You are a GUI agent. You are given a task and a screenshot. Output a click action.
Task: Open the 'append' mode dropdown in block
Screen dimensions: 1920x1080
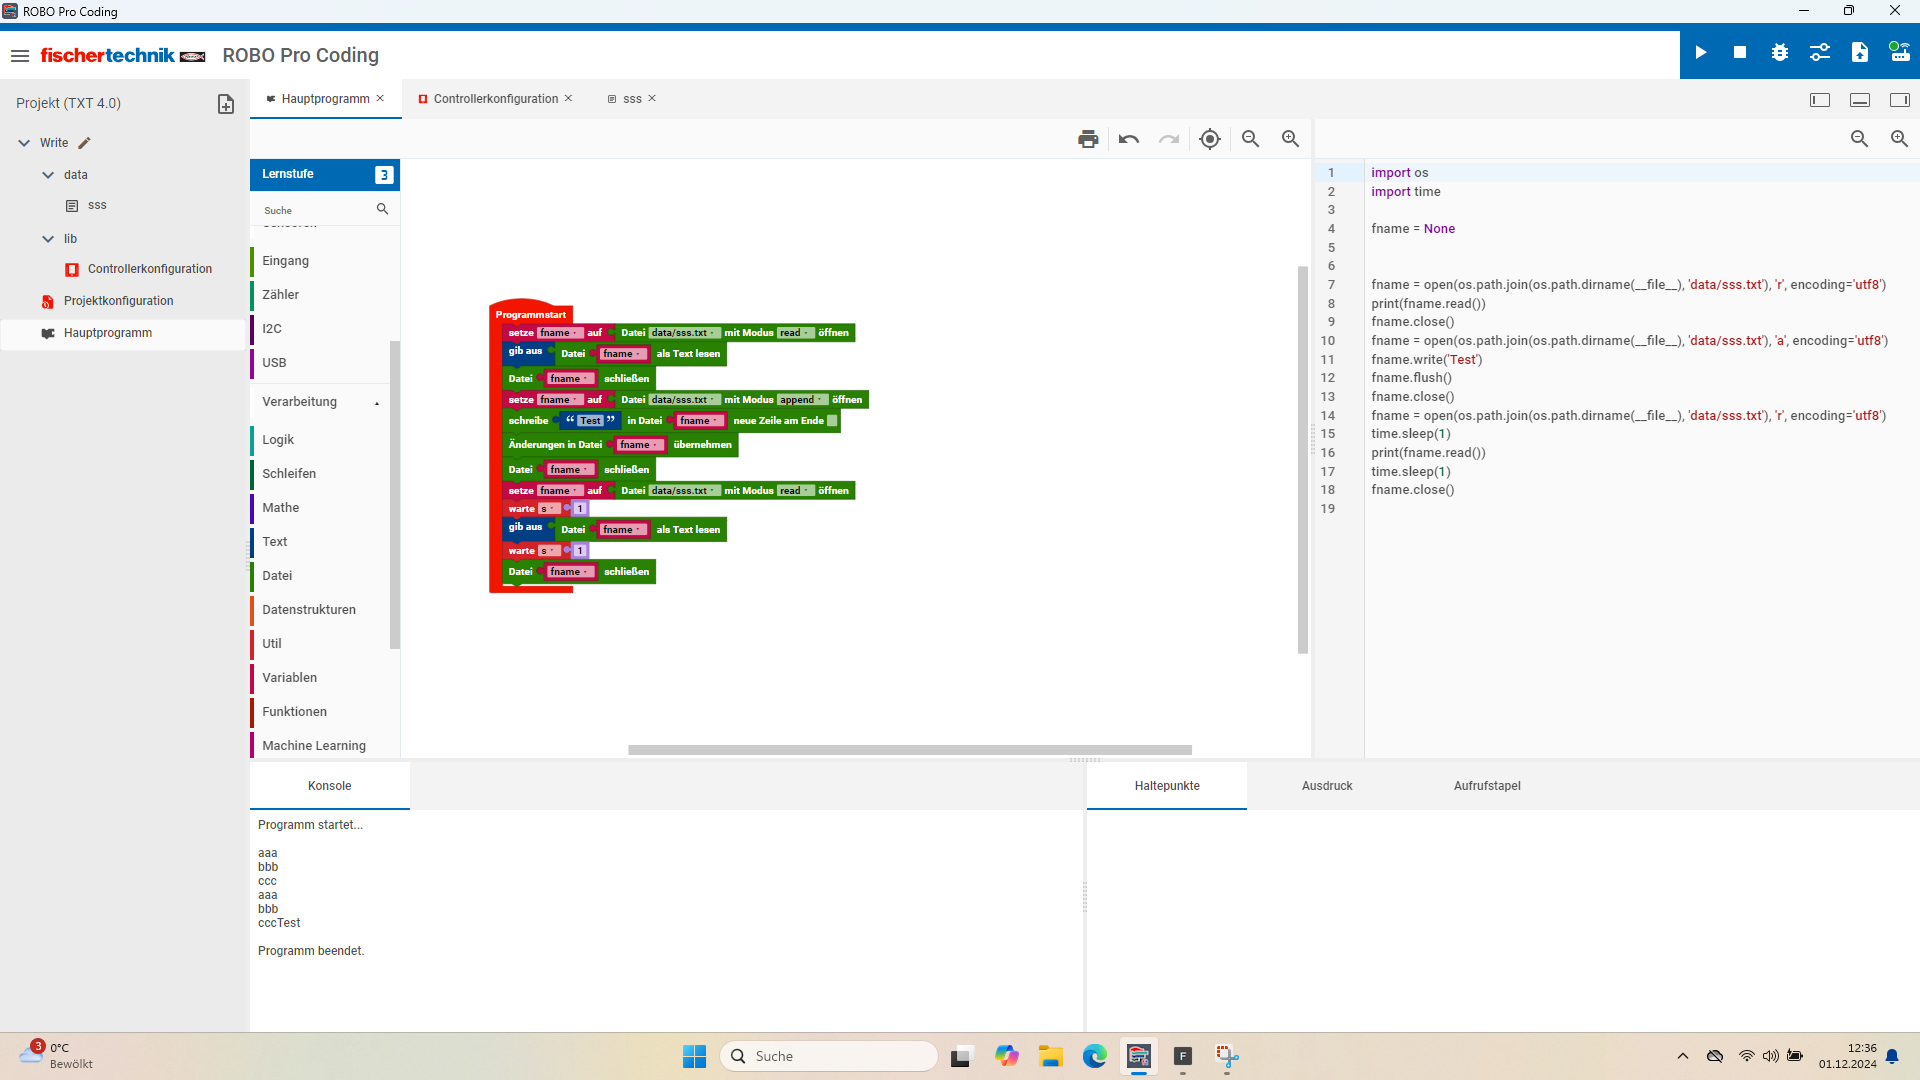click(x=802, y=400)
